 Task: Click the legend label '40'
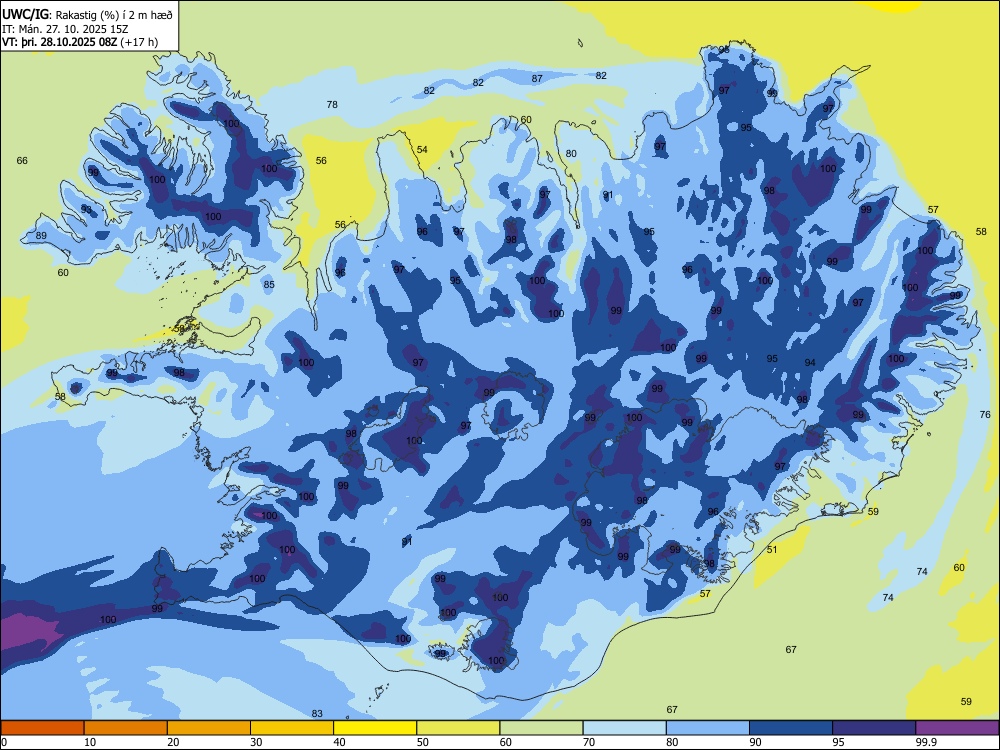tap(339, 742)
